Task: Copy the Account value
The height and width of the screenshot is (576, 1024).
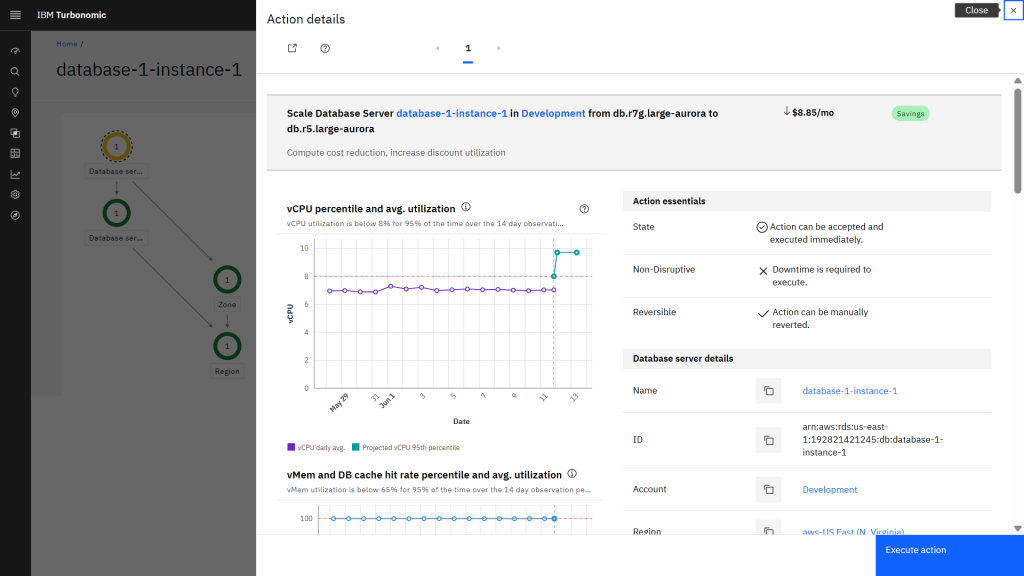Action: click(x=769, y=490)
